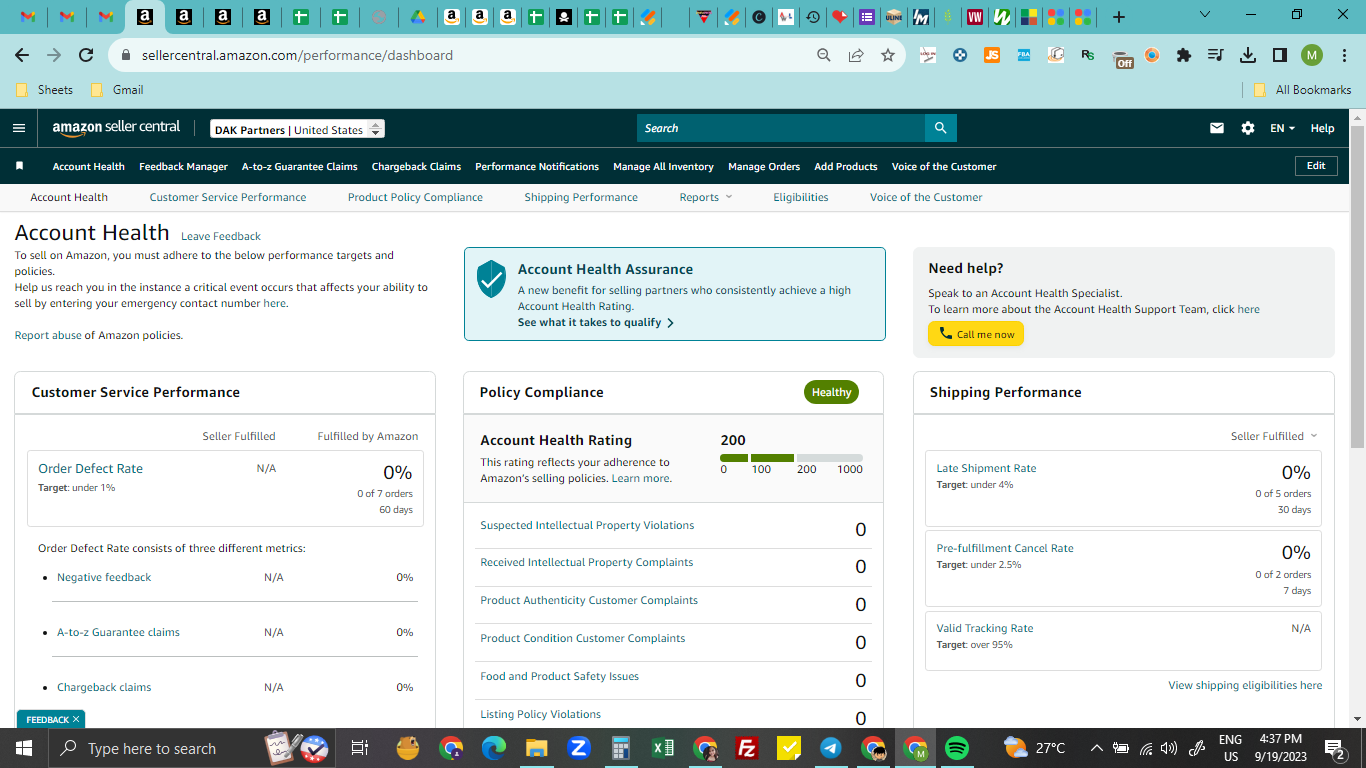This screenshot has height=768, width=1366.
Task: Open Spotify from the taskbar
Action: pyautogui.click(x=957, y=748)
